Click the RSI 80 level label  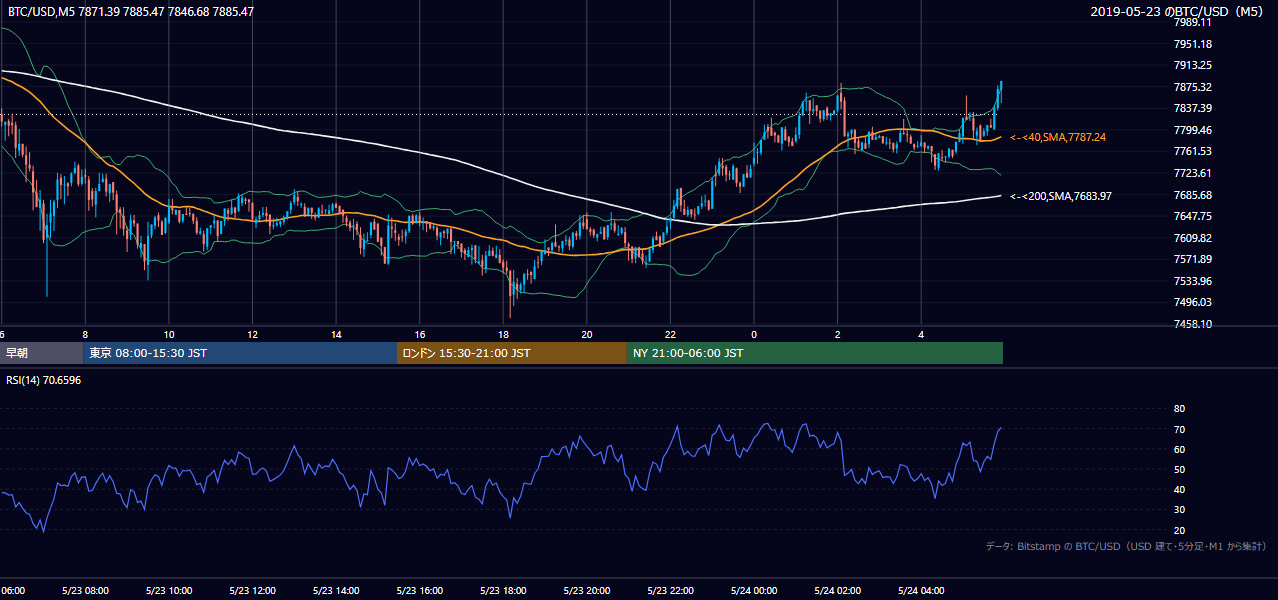[1179, 409]
